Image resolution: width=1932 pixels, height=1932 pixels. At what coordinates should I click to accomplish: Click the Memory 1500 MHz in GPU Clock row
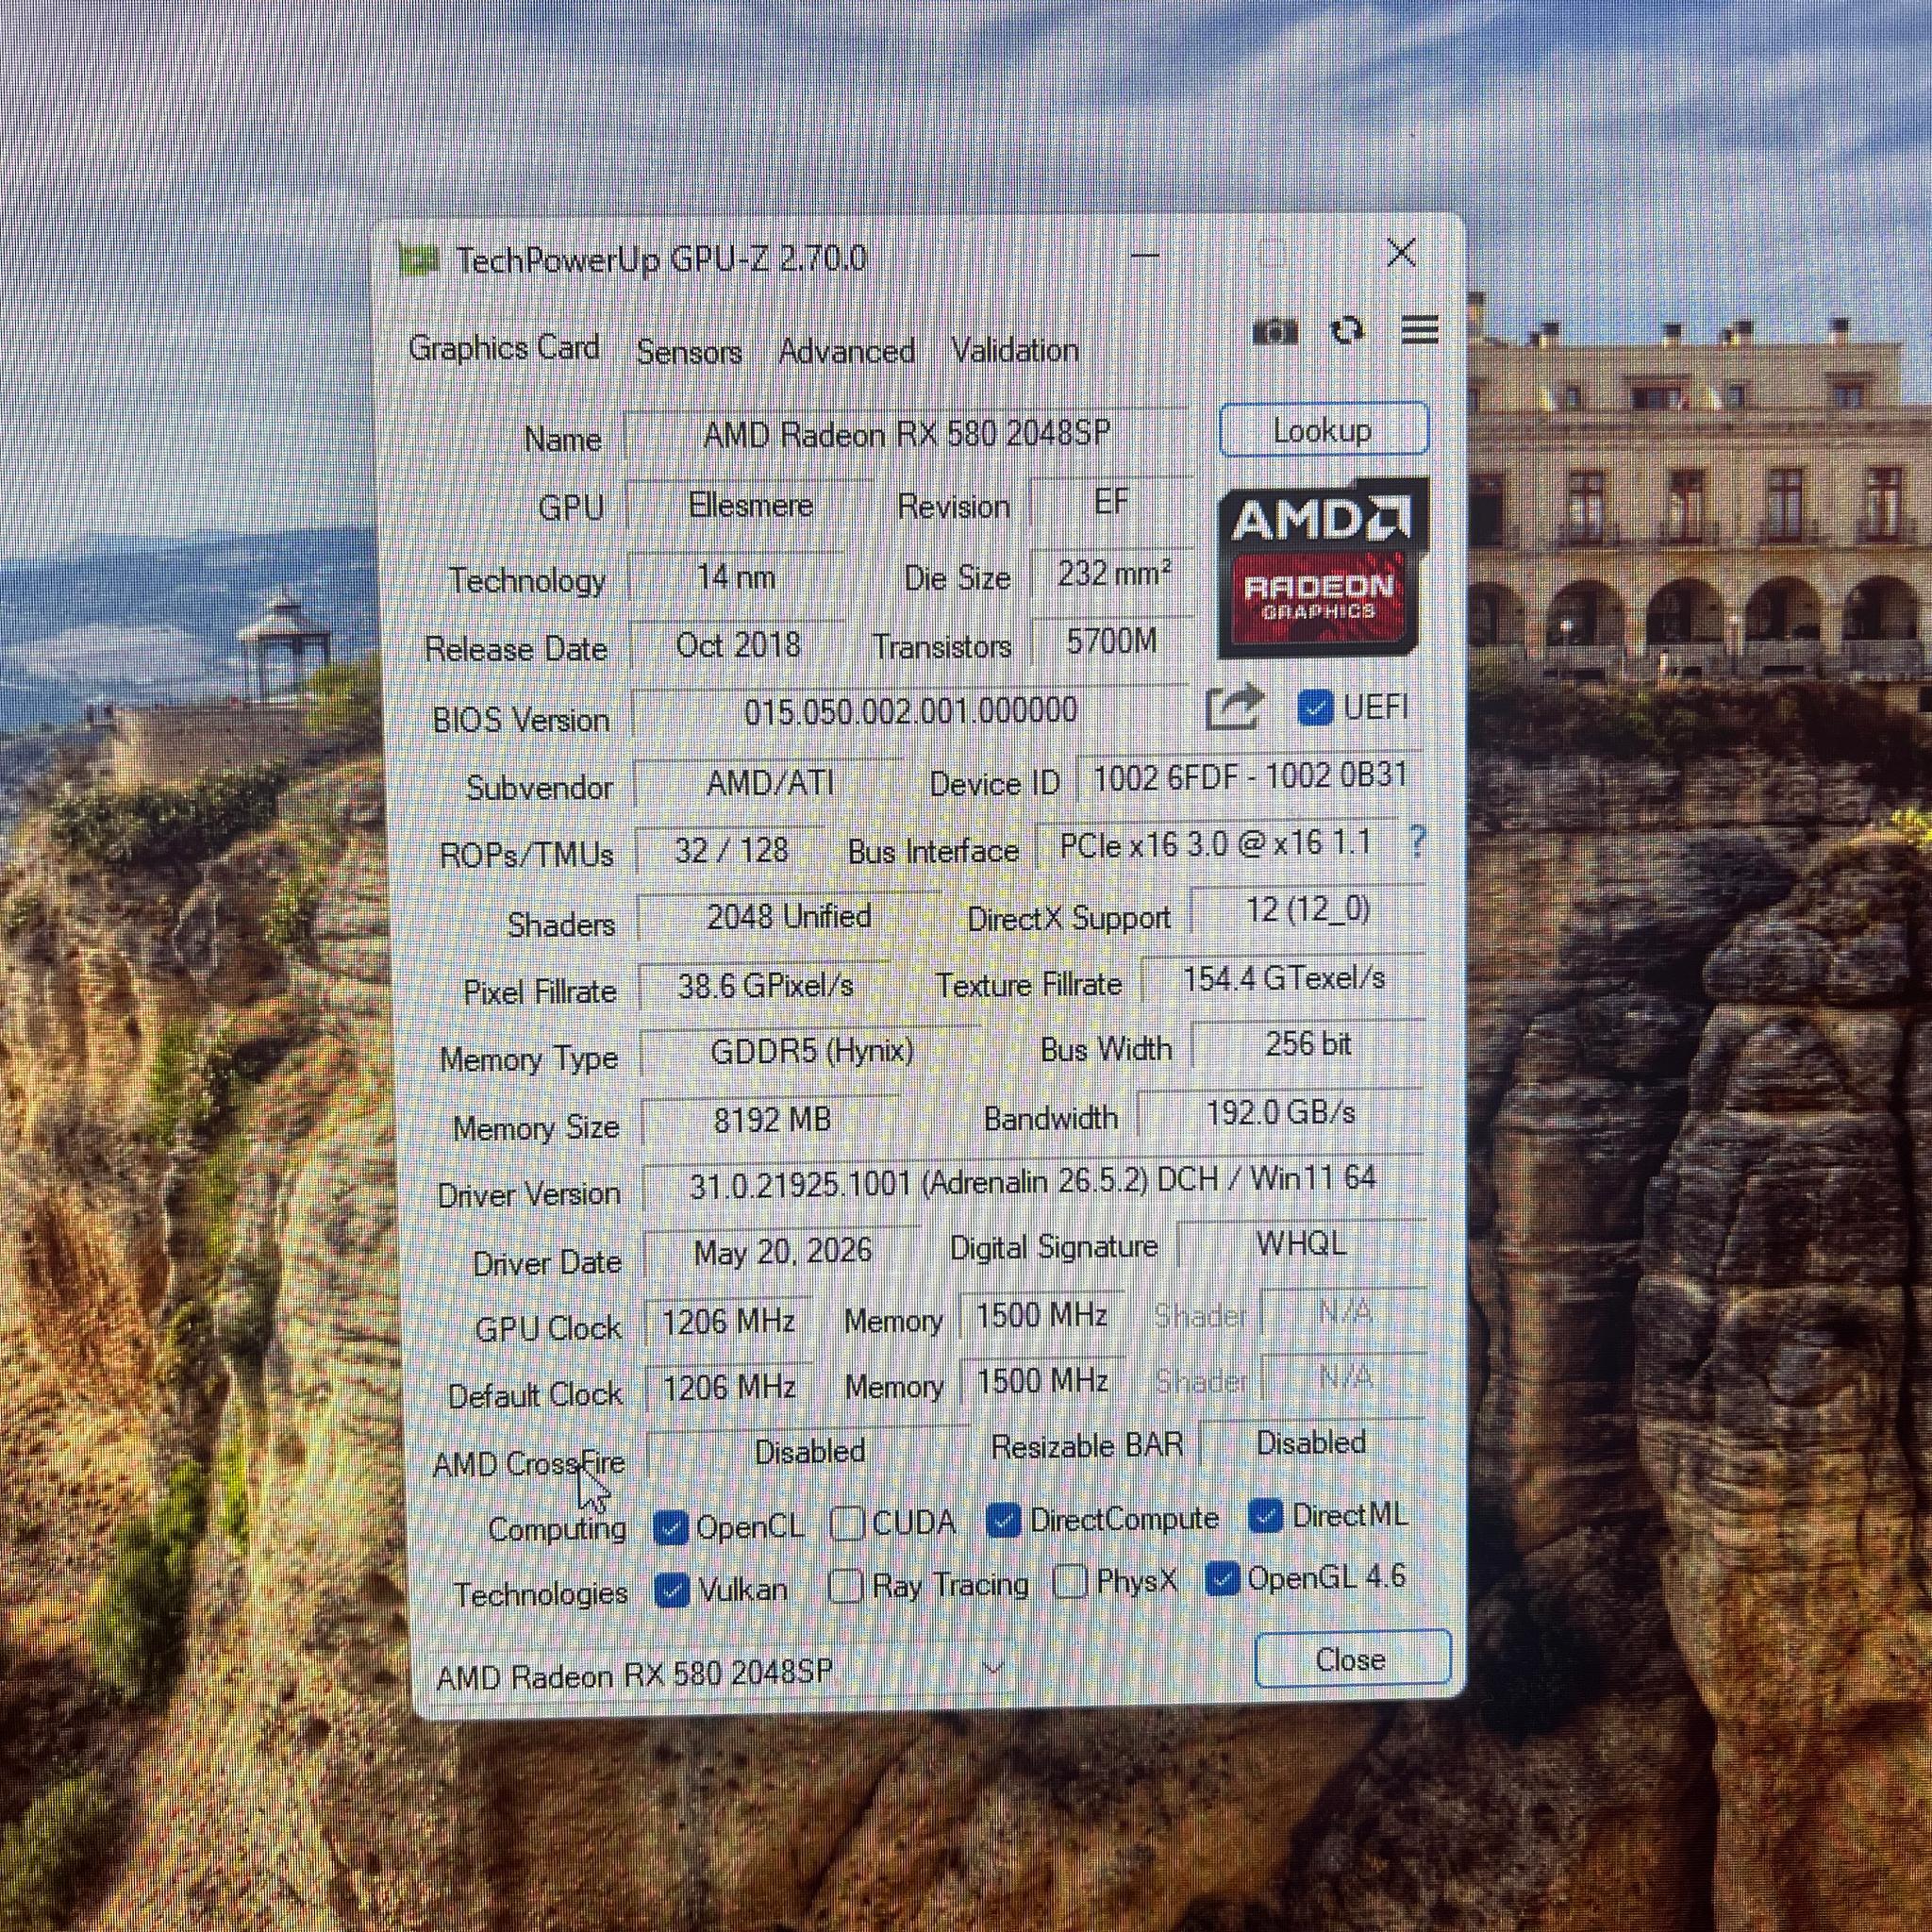(x=1042, y=1315)
